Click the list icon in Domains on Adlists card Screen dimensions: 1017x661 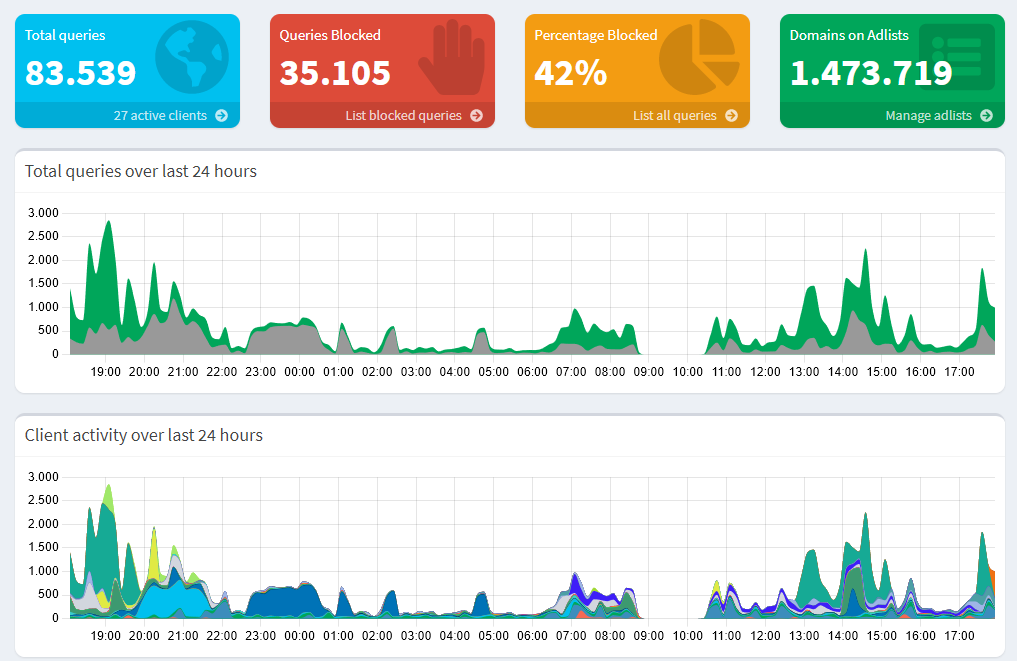click(x=957, y=57)
